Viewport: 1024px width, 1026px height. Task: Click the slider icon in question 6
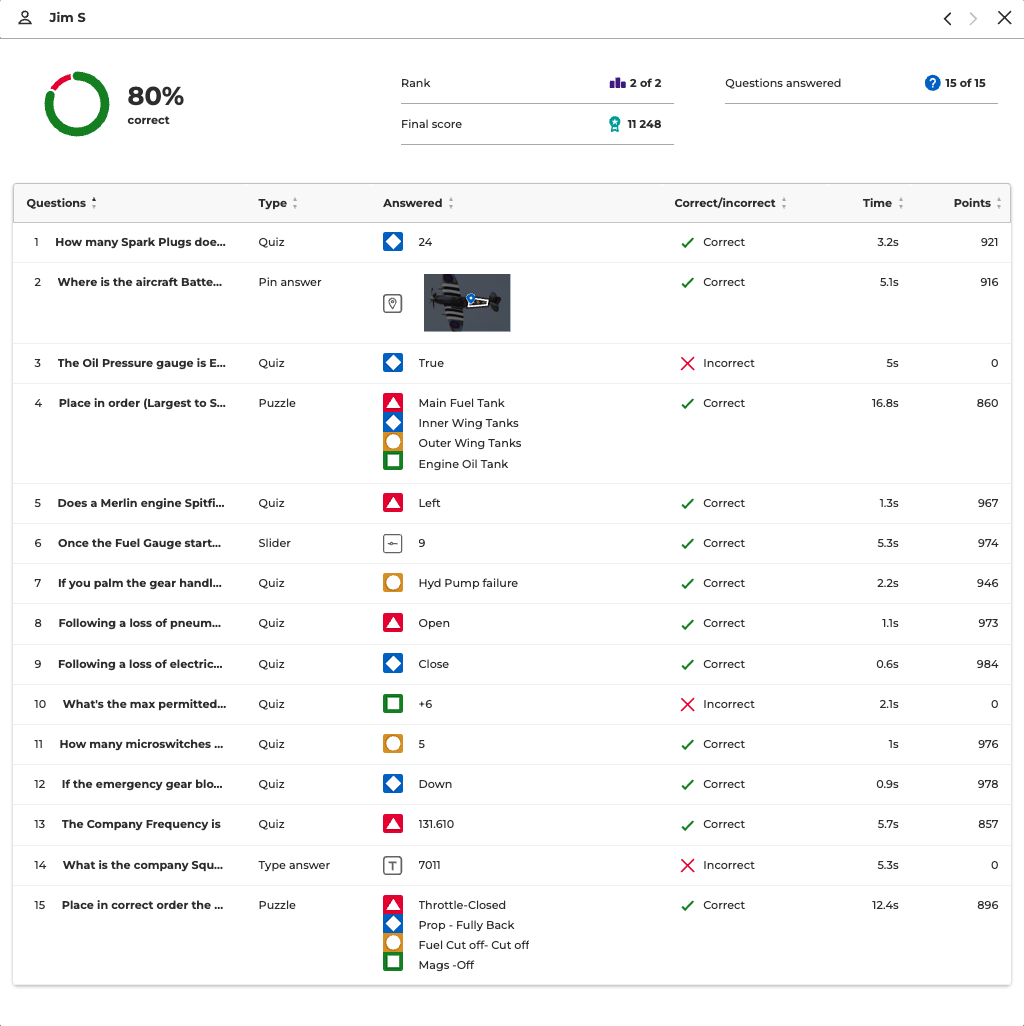coord(393,543)
